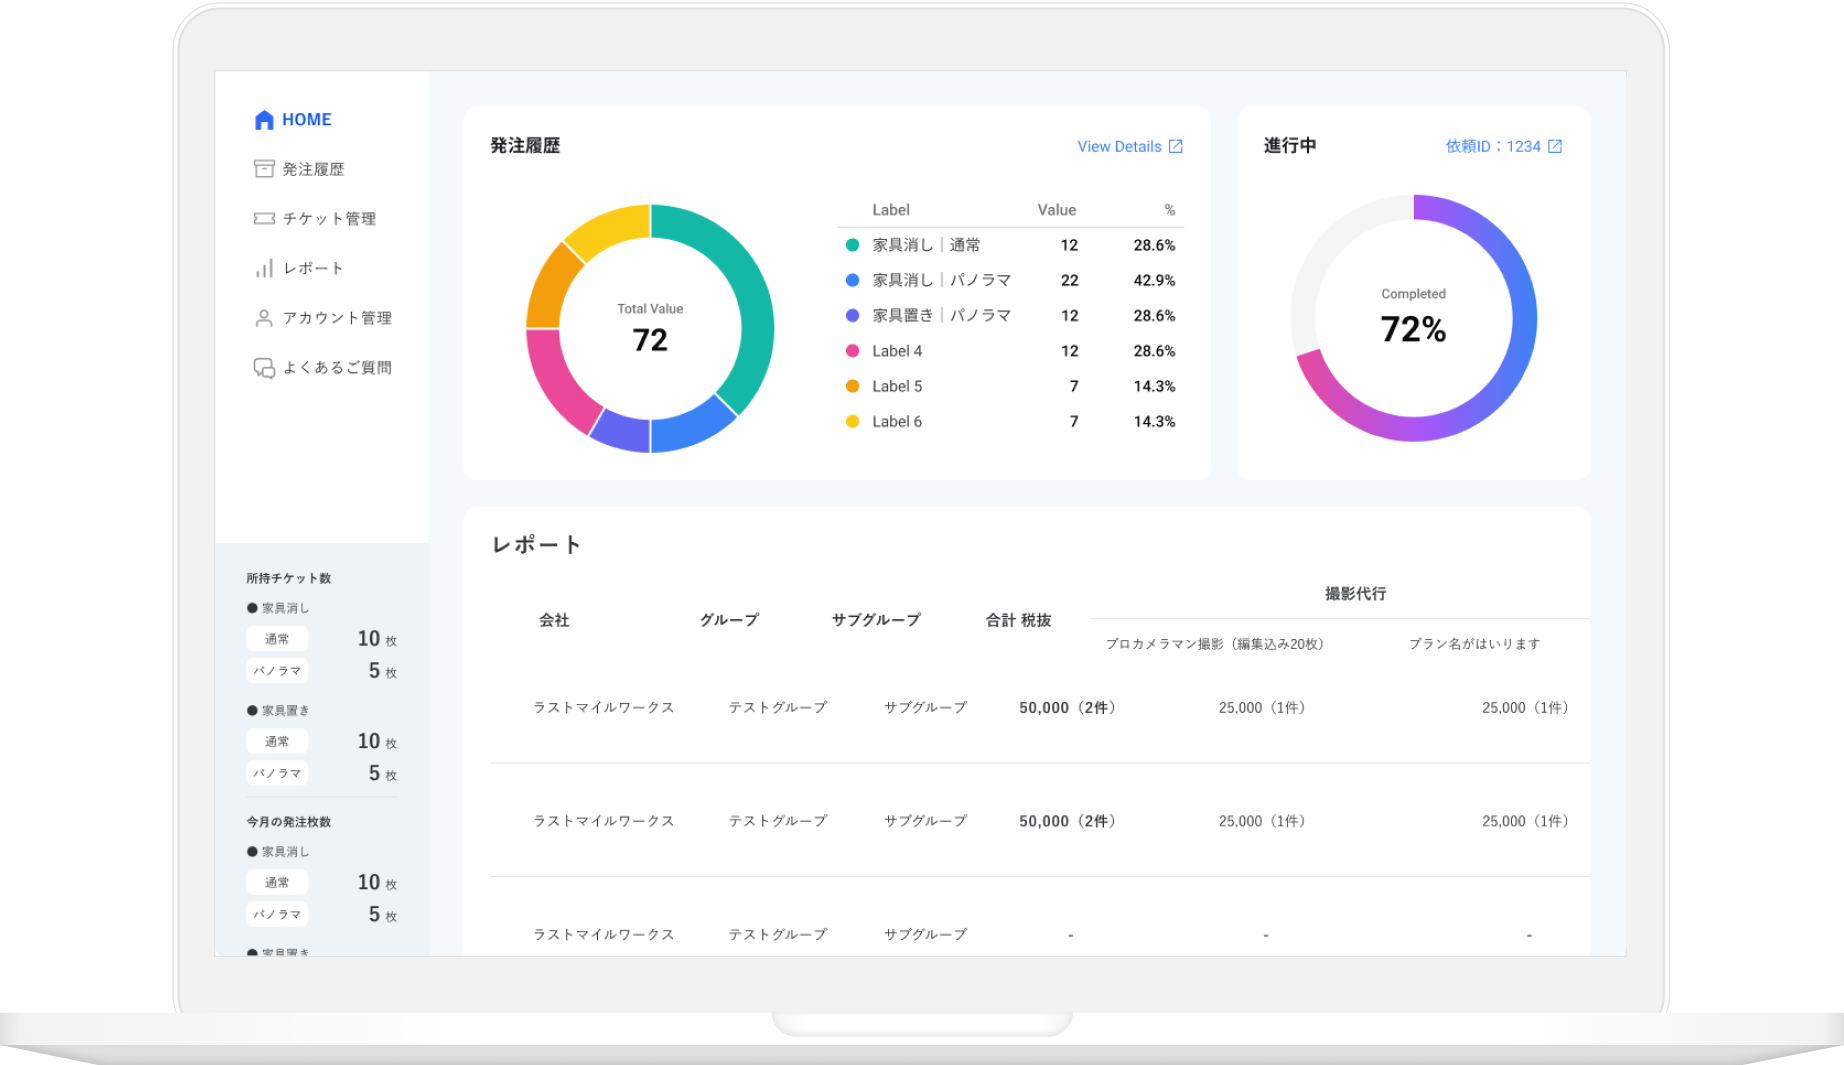Open the View Details link
Image resolution: width=1844 pixels, height=1065 pixels.
coord(1119,146)
